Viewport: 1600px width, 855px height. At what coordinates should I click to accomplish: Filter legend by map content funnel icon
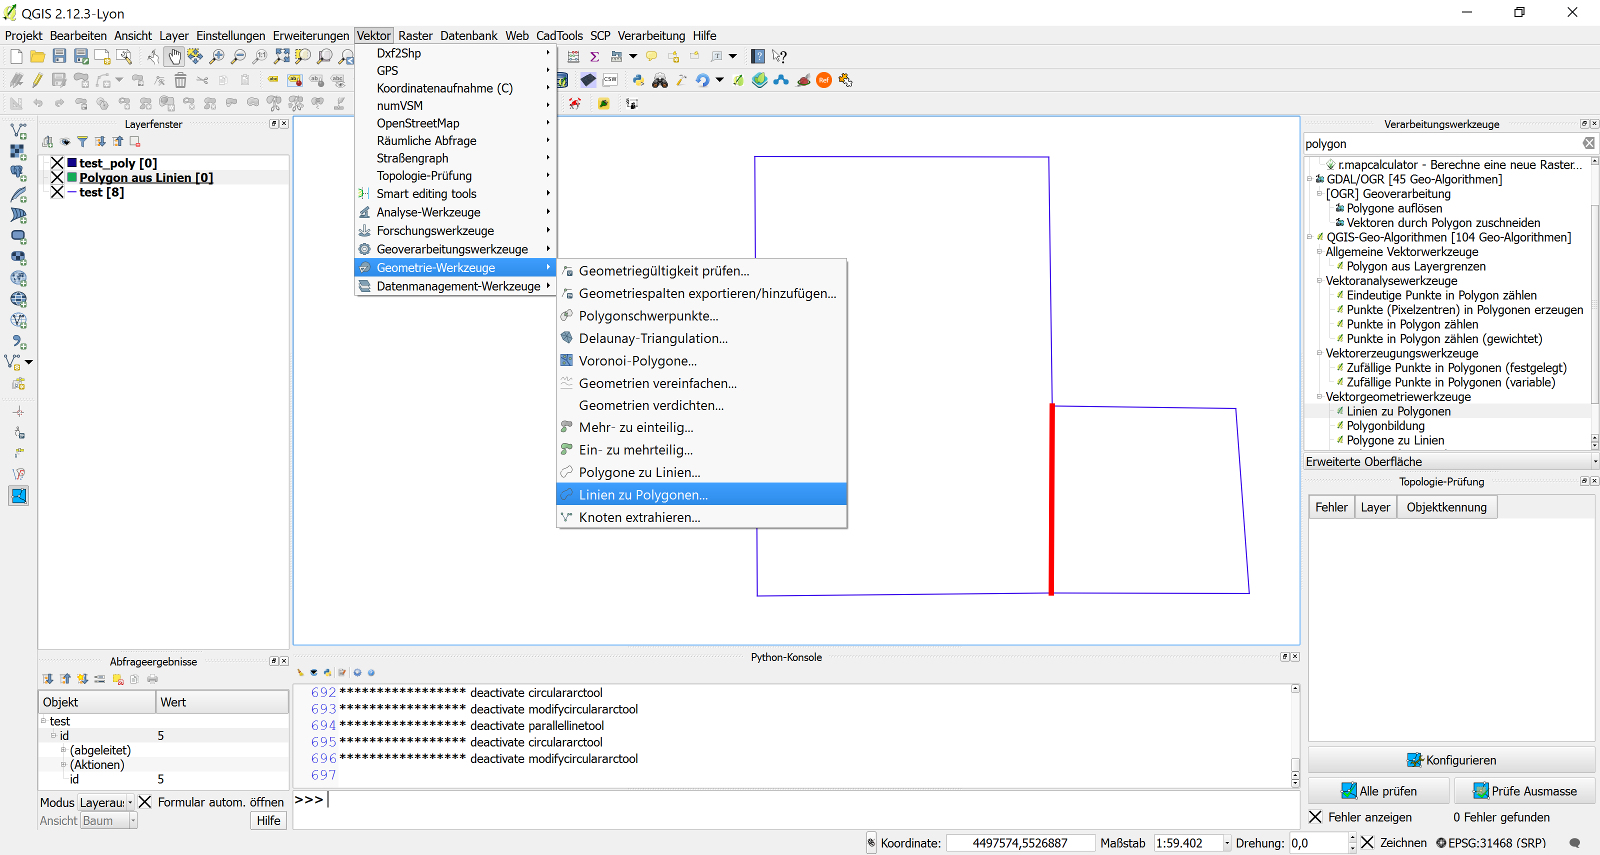[x=83, y=142]
